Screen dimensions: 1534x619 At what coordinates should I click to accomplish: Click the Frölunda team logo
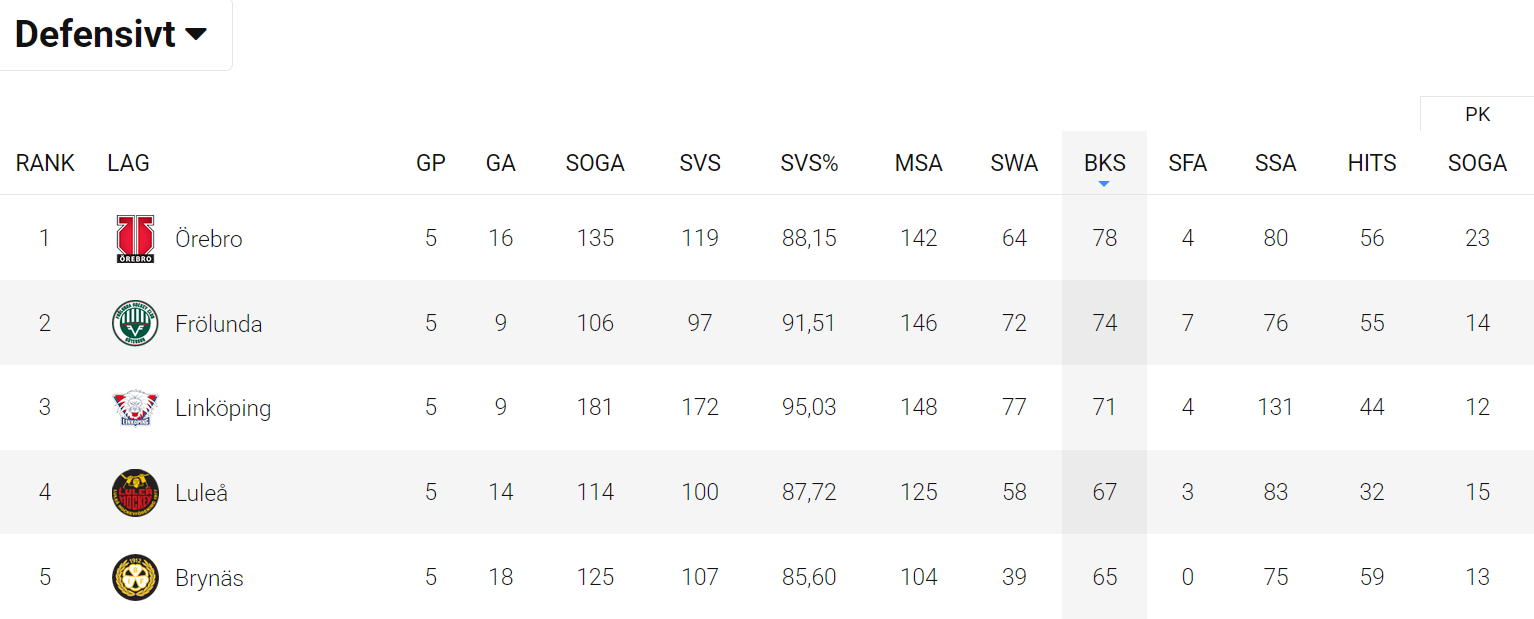coord(135,323)
